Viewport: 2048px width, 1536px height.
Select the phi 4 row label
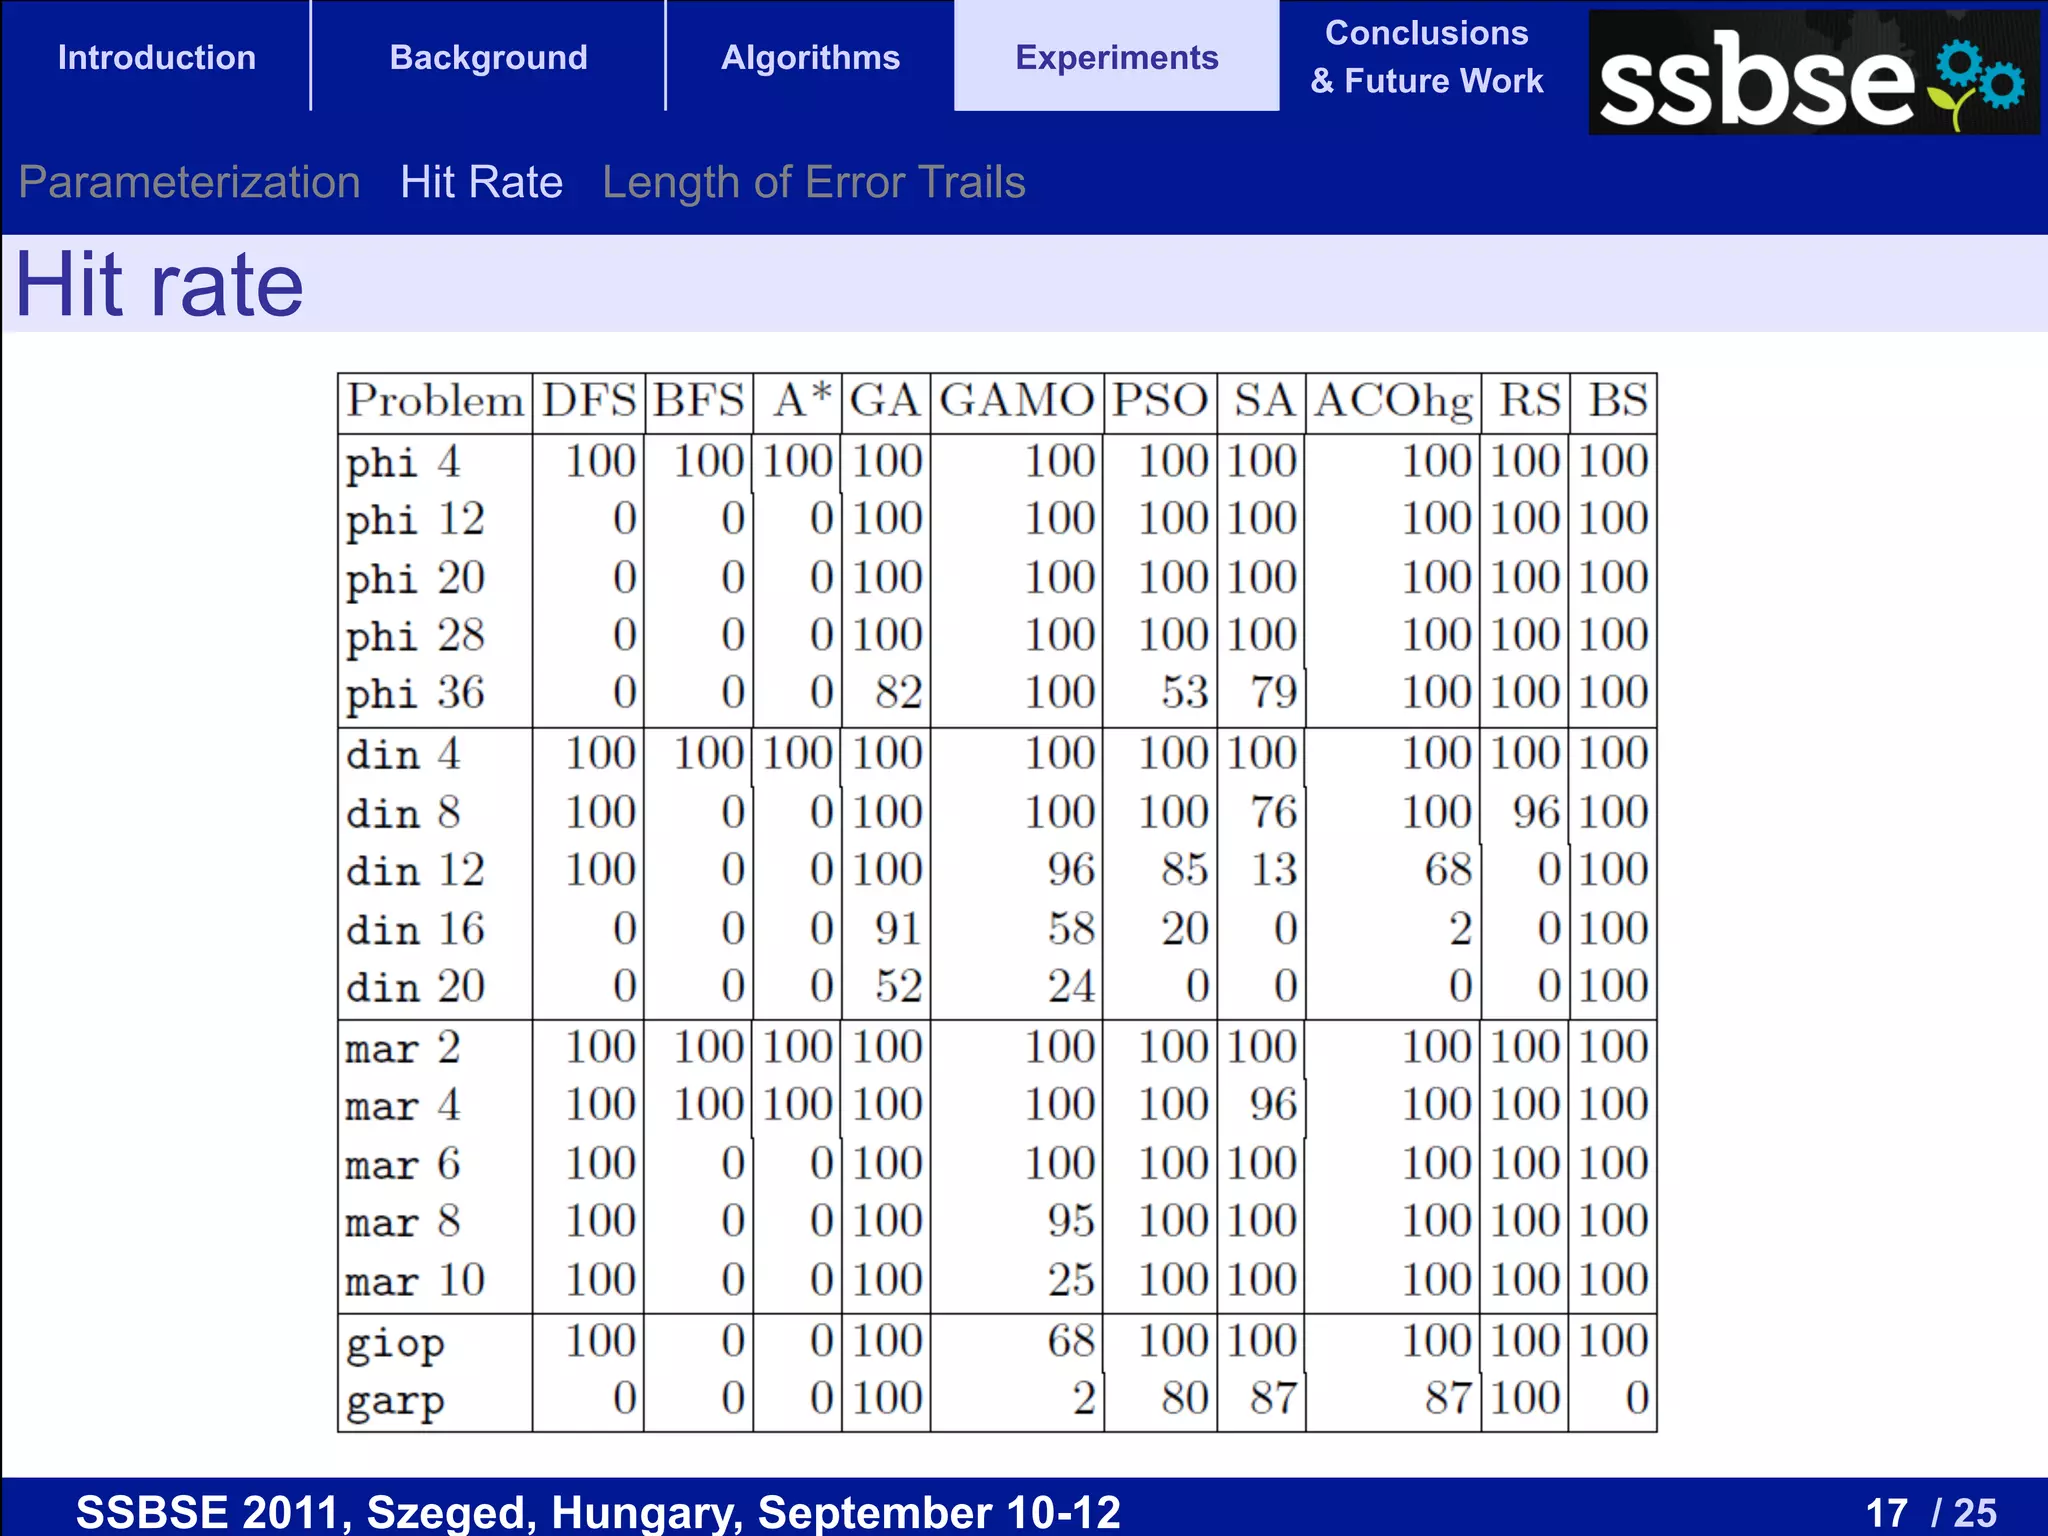pyautogui.click(x=403, y=464)
